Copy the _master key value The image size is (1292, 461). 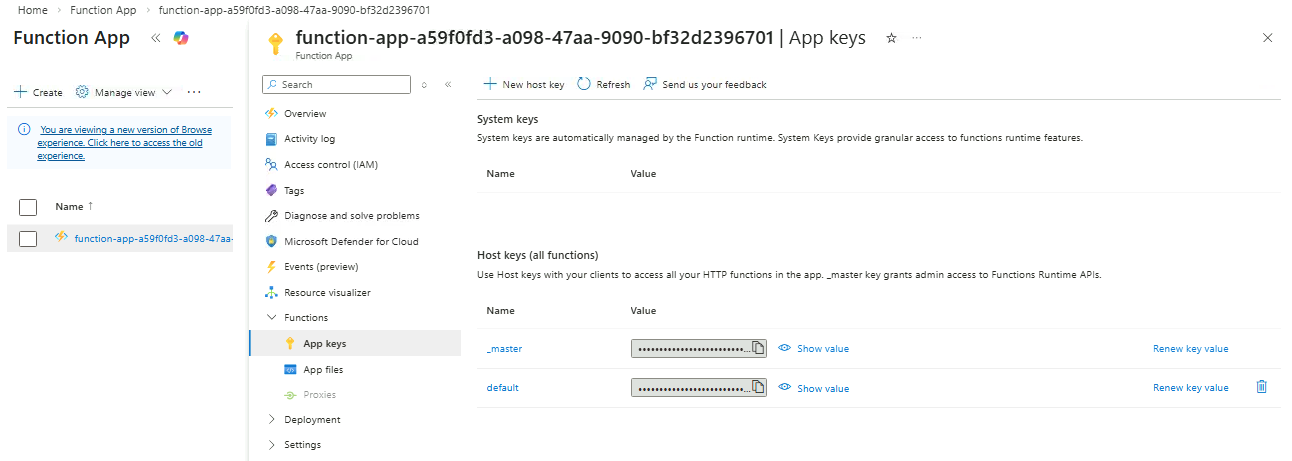pyautogui.click(x=758, y=348)
